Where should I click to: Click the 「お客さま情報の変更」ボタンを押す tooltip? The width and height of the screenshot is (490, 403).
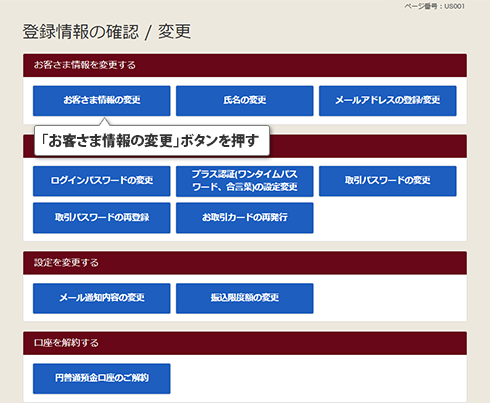pyautogui.click(x=152, y=140)
